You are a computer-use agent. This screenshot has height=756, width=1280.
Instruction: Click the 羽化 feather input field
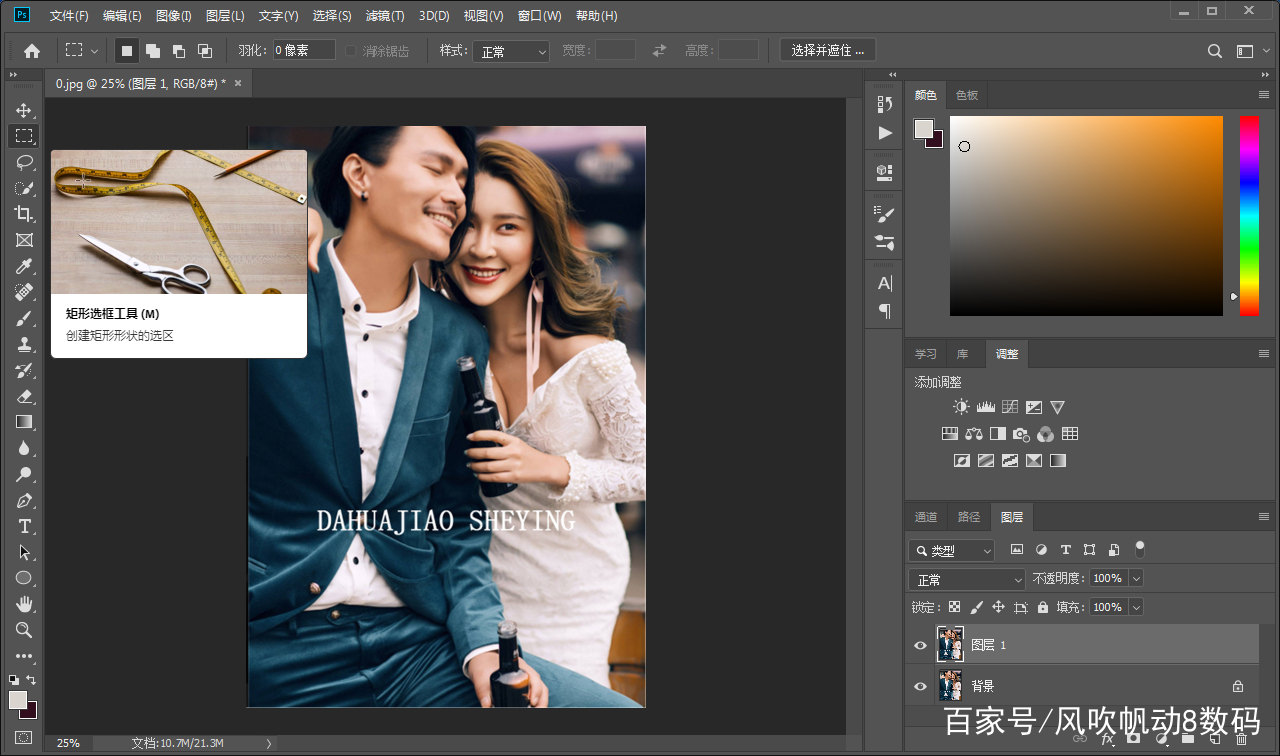(x=304, y=51)
